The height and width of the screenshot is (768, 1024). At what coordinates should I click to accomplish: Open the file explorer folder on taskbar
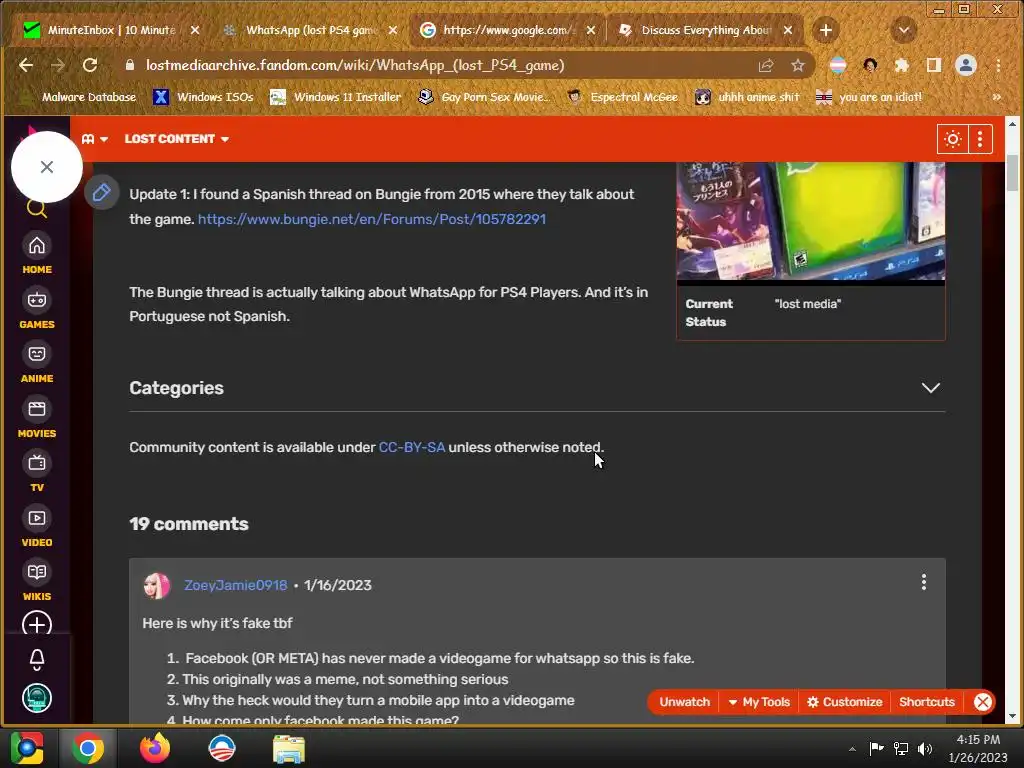click(289, 748)
